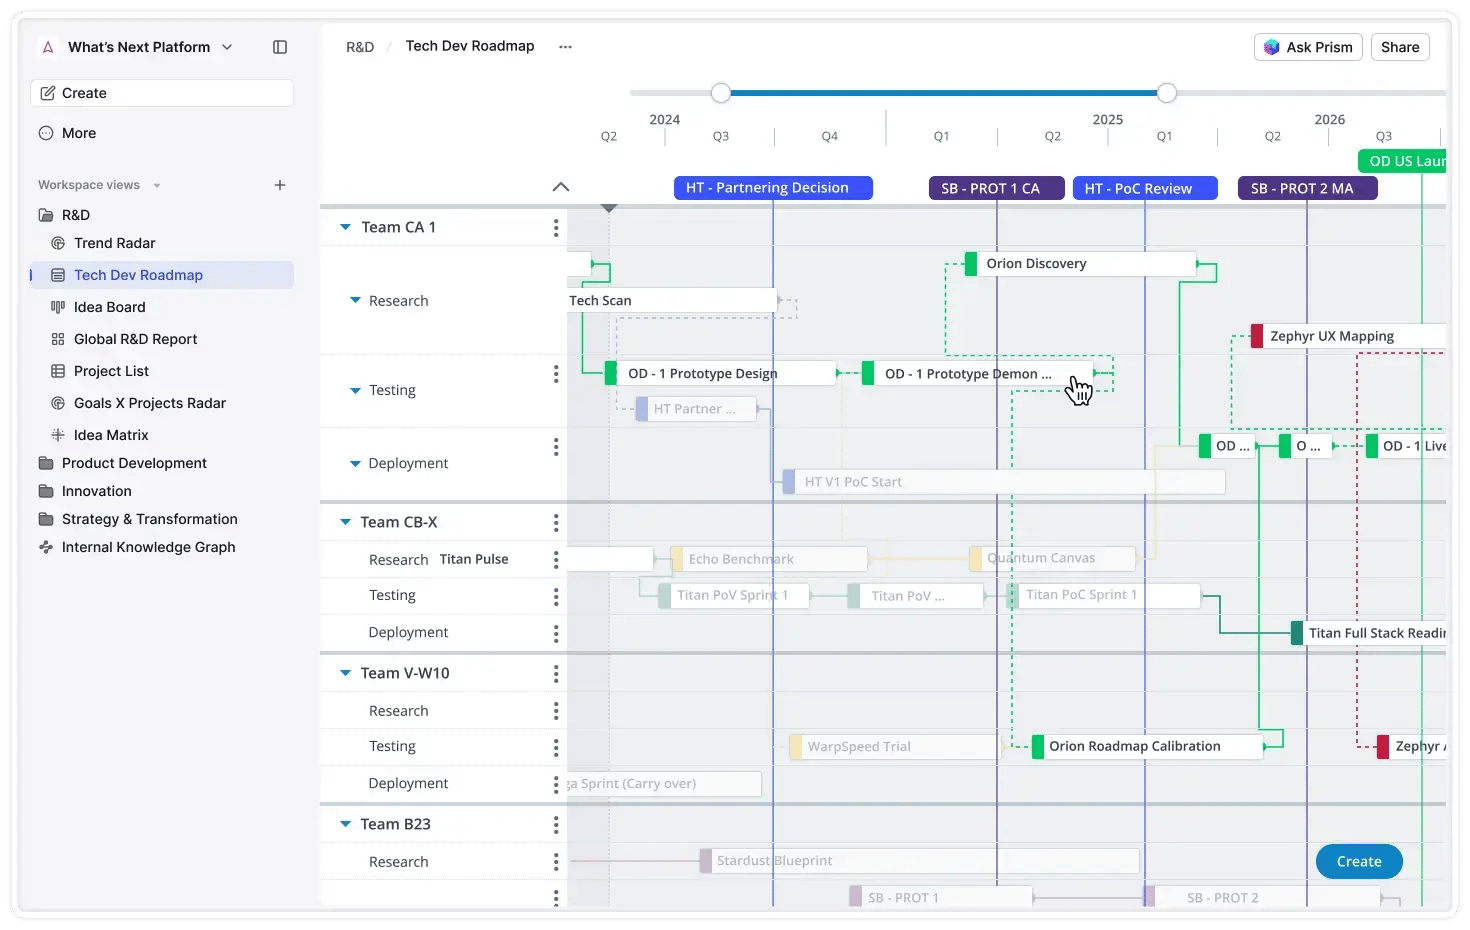Select the HT - Partnering Decision milestone
The image size is (1470, 930).
pyautogui.click(x=773, y=188)
